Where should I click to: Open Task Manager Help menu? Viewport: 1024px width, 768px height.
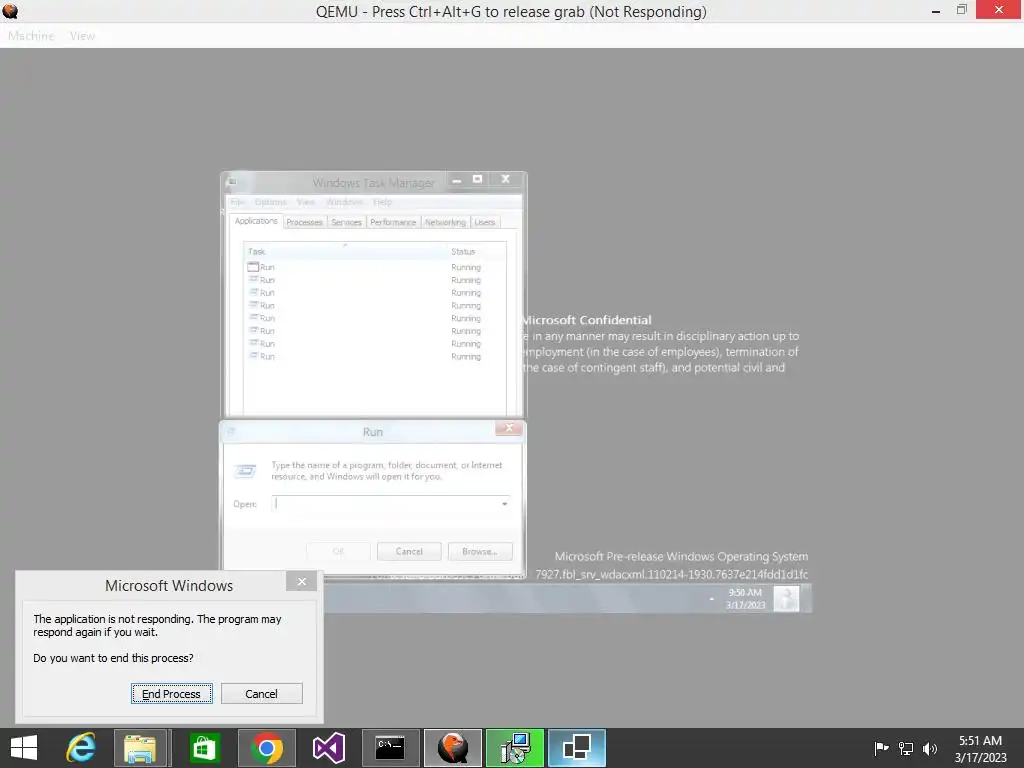pos(383,202)
